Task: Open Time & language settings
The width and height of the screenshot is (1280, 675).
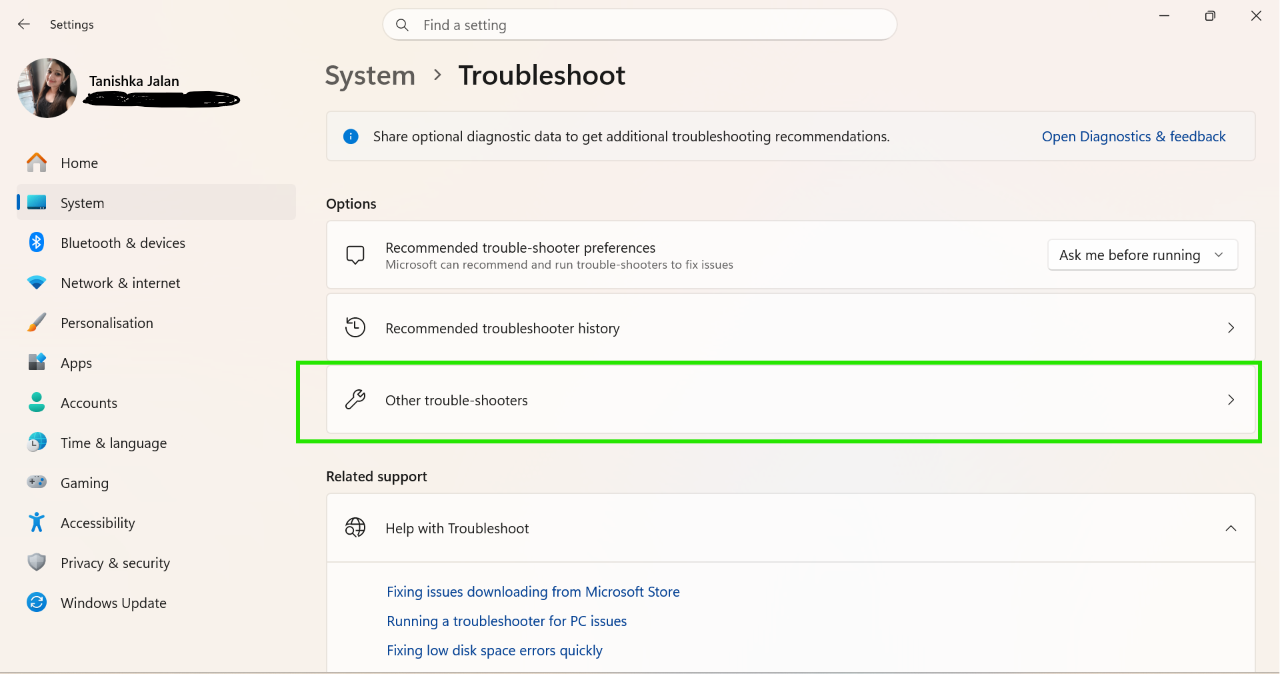Action: (x=156, y=443)
